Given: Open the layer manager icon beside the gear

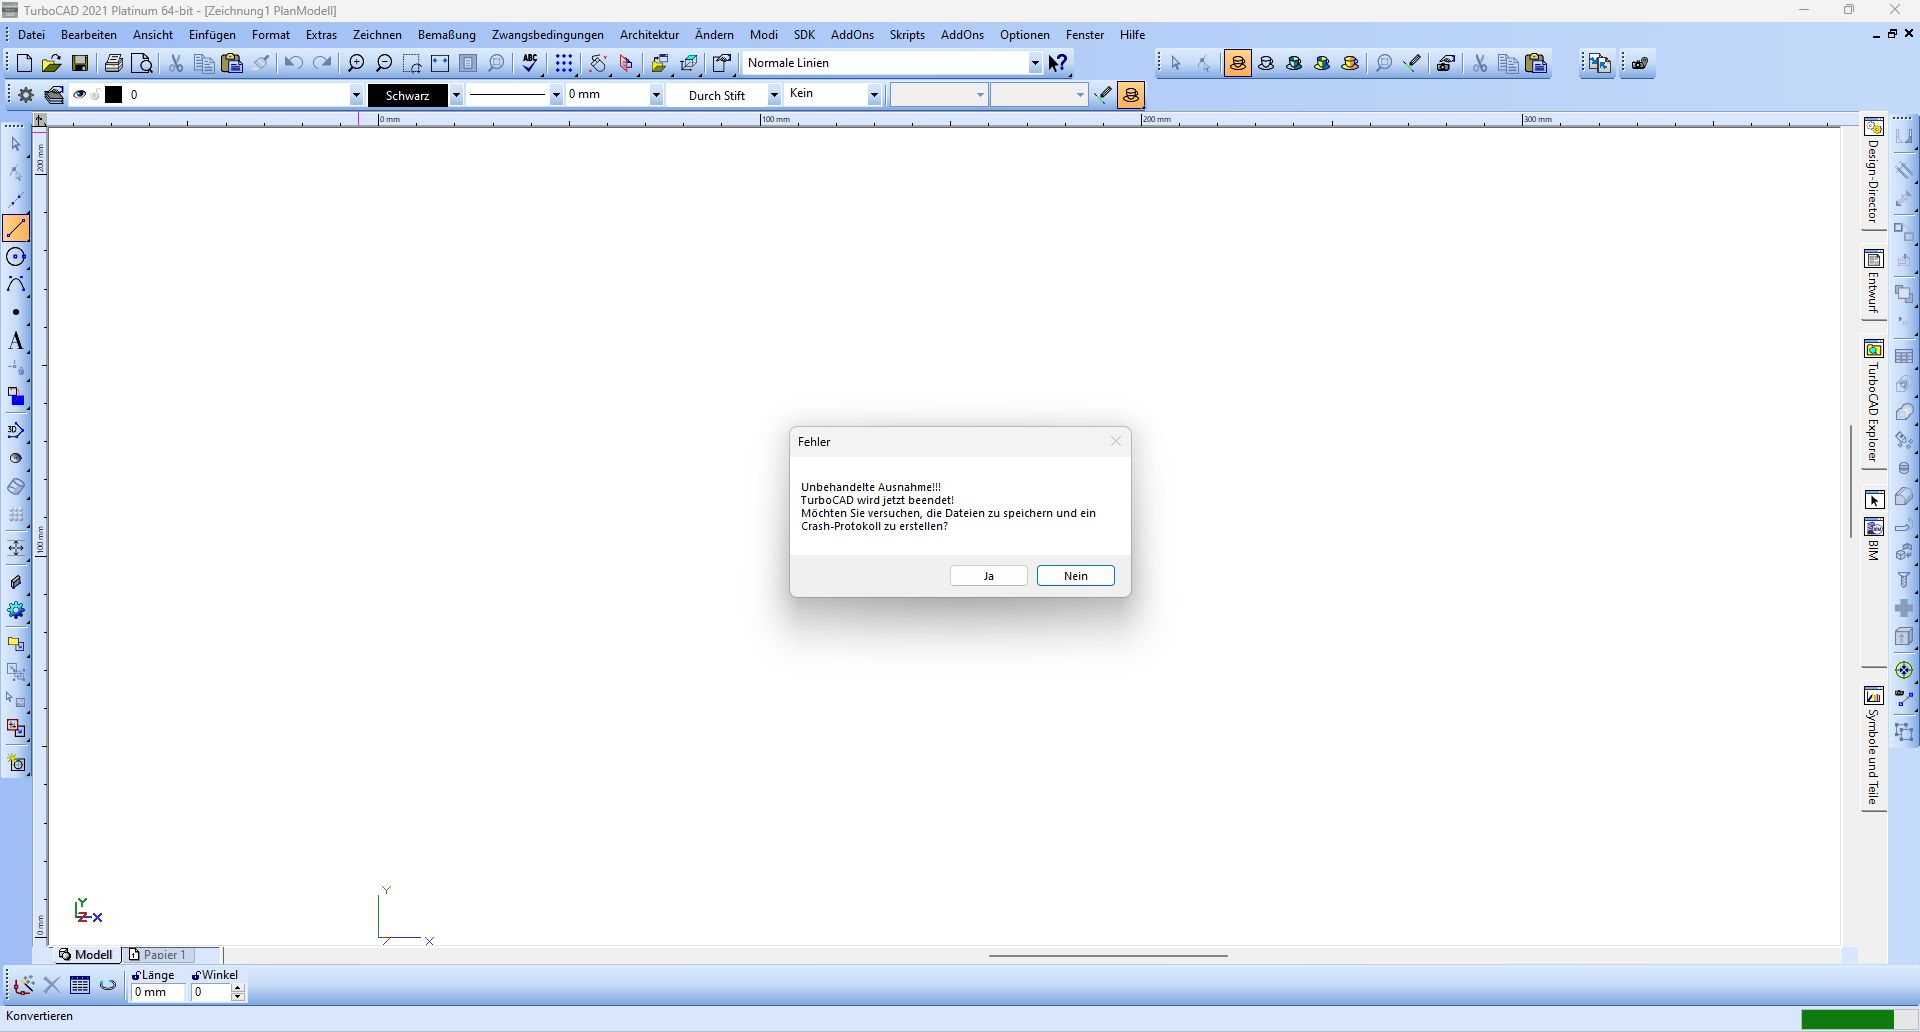Looking at the screenshot, I should click(x=54, y=95).
